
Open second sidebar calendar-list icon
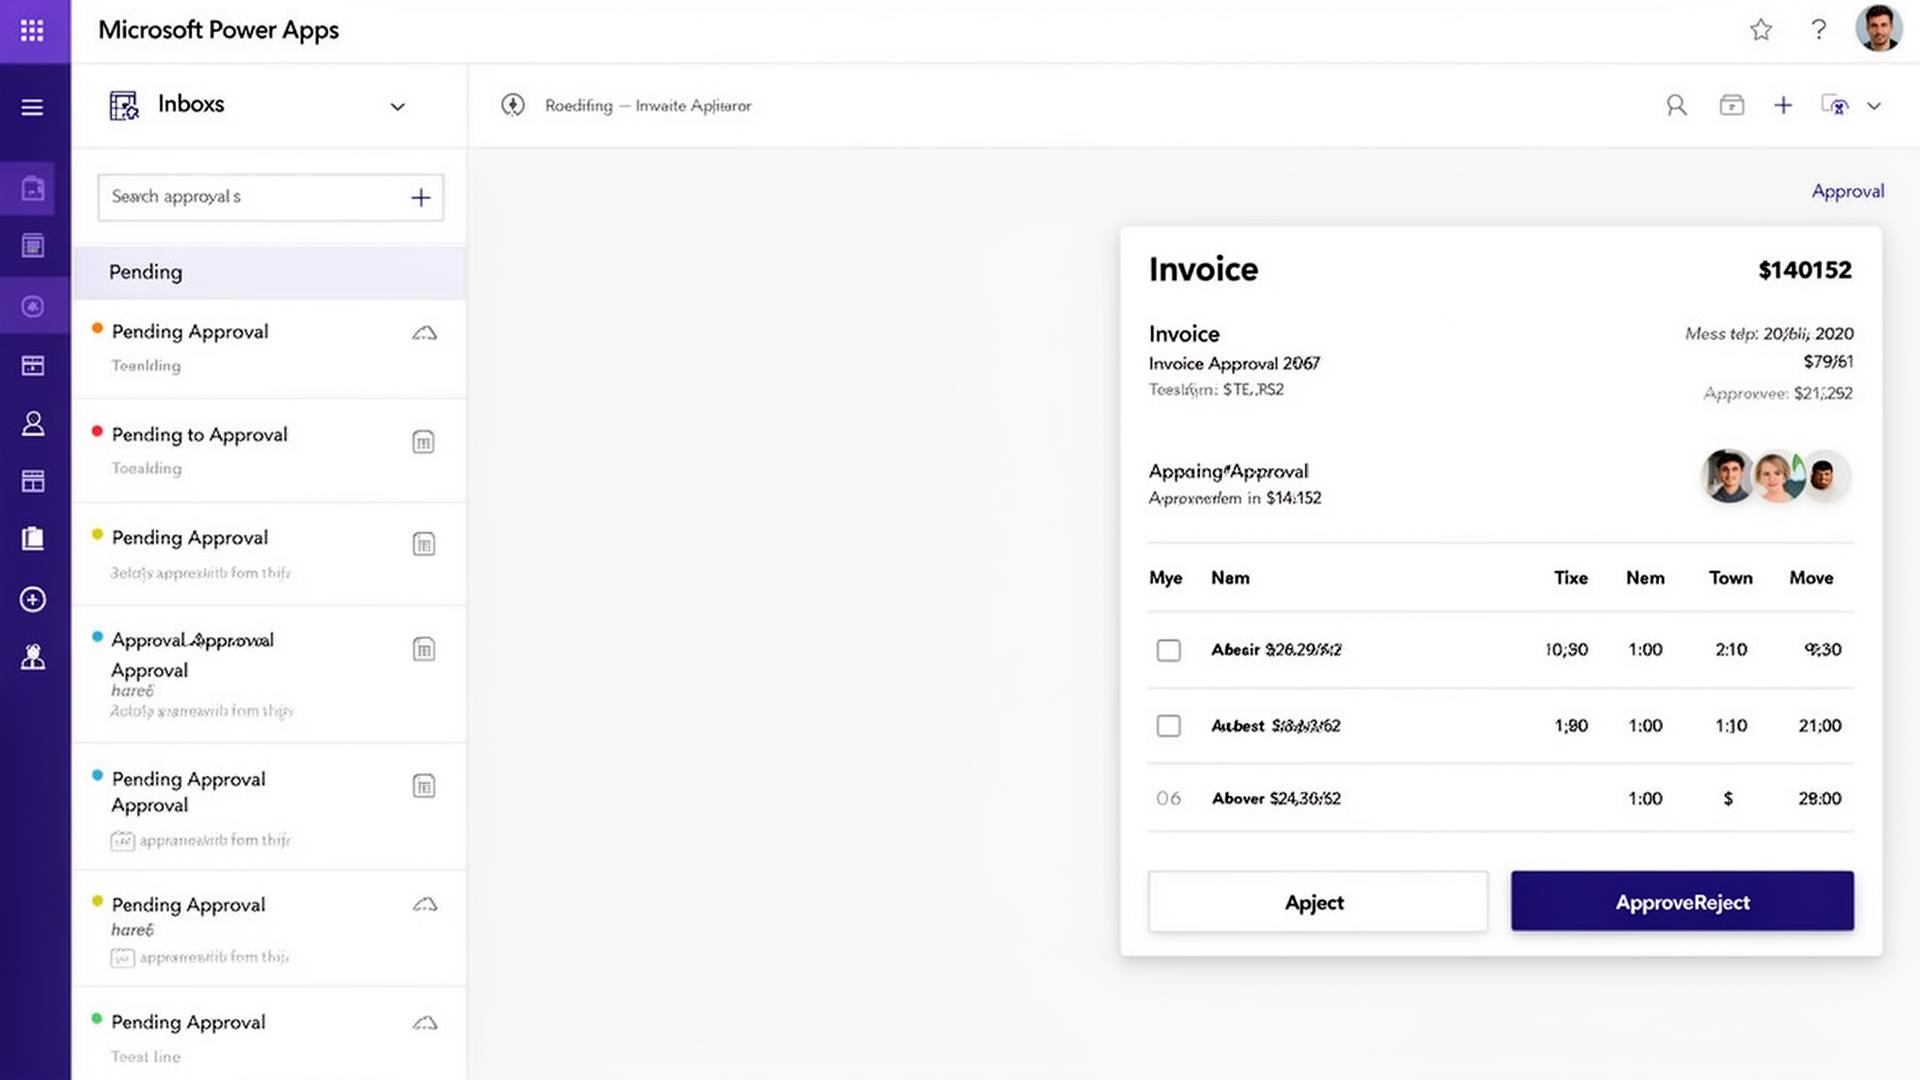point(33,246)
